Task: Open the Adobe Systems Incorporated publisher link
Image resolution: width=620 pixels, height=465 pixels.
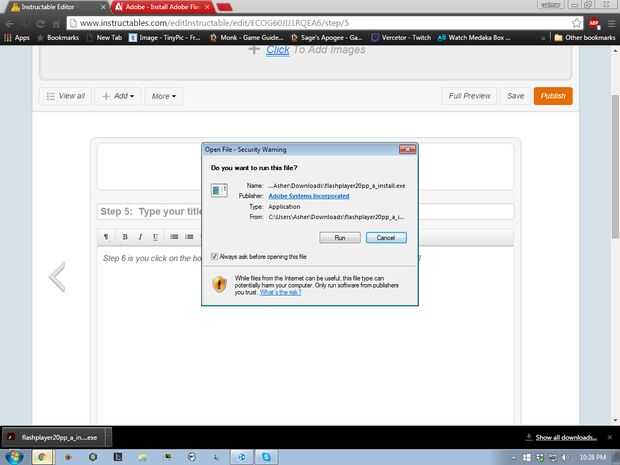Action: tap(308, 196)
